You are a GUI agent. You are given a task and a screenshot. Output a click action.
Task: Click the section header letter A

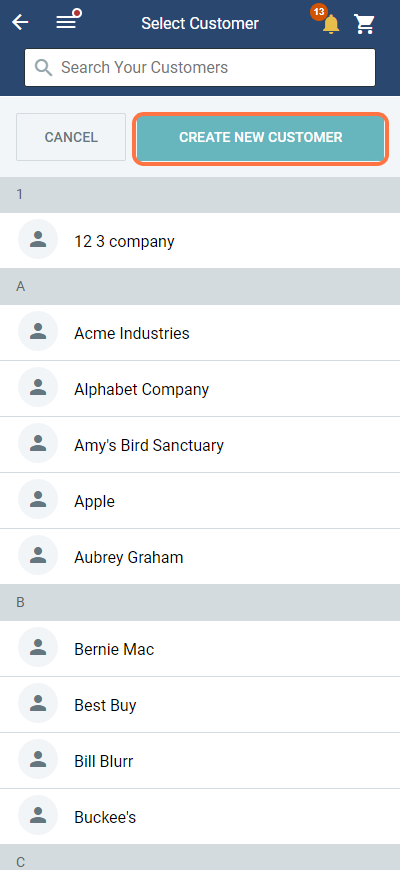[x=21, y=287]
